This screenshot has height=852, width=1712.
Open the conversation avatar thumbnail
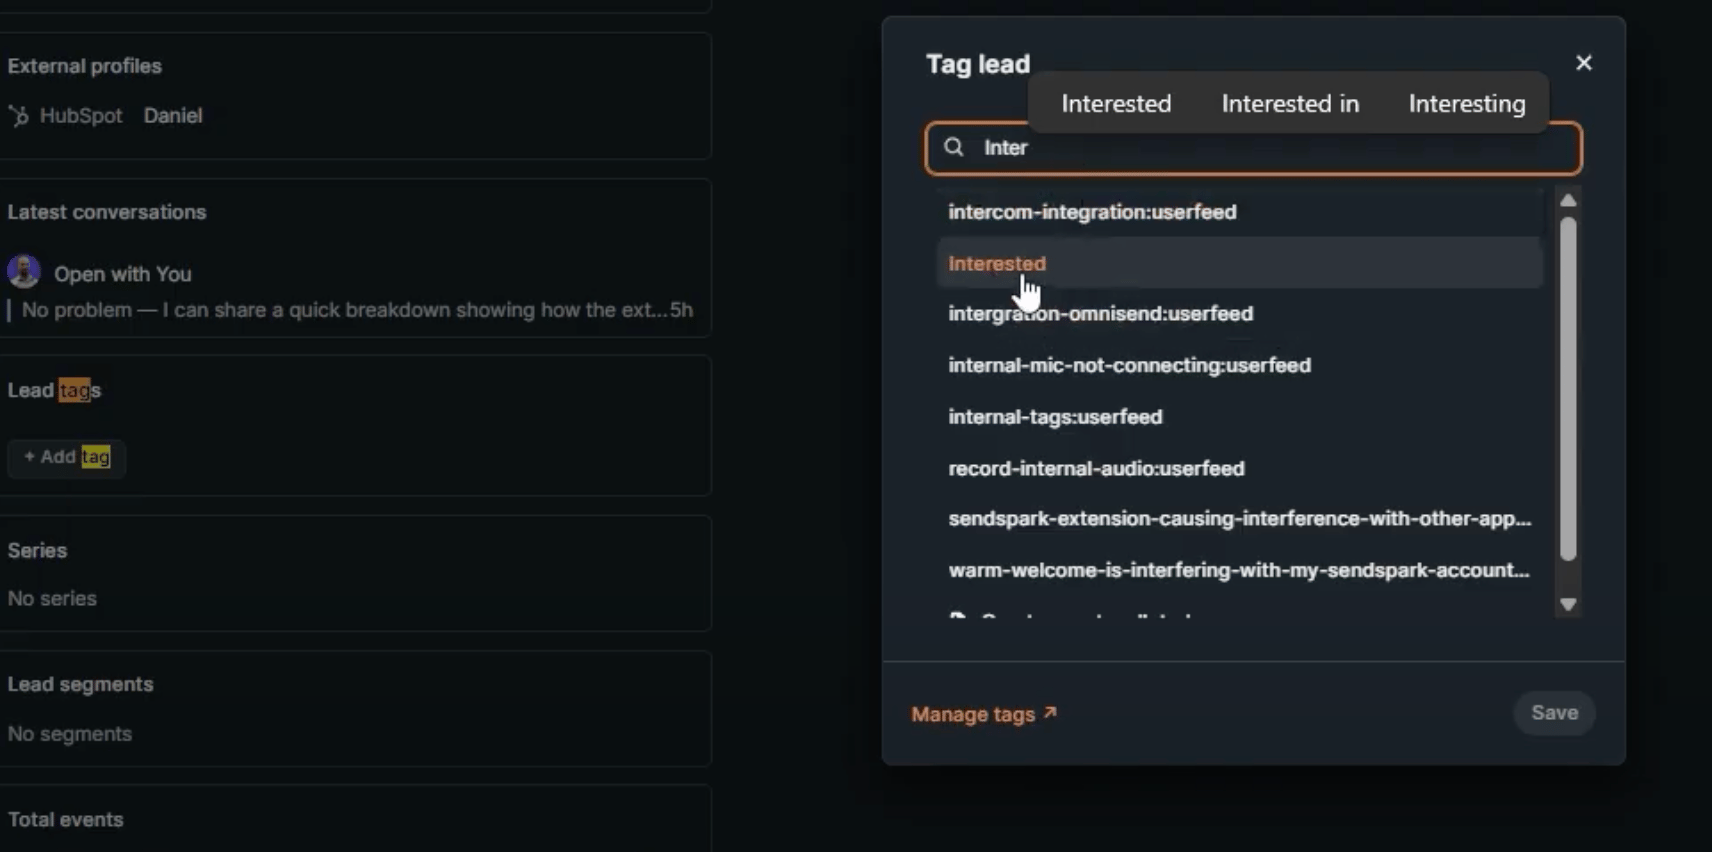click(24, 272)
